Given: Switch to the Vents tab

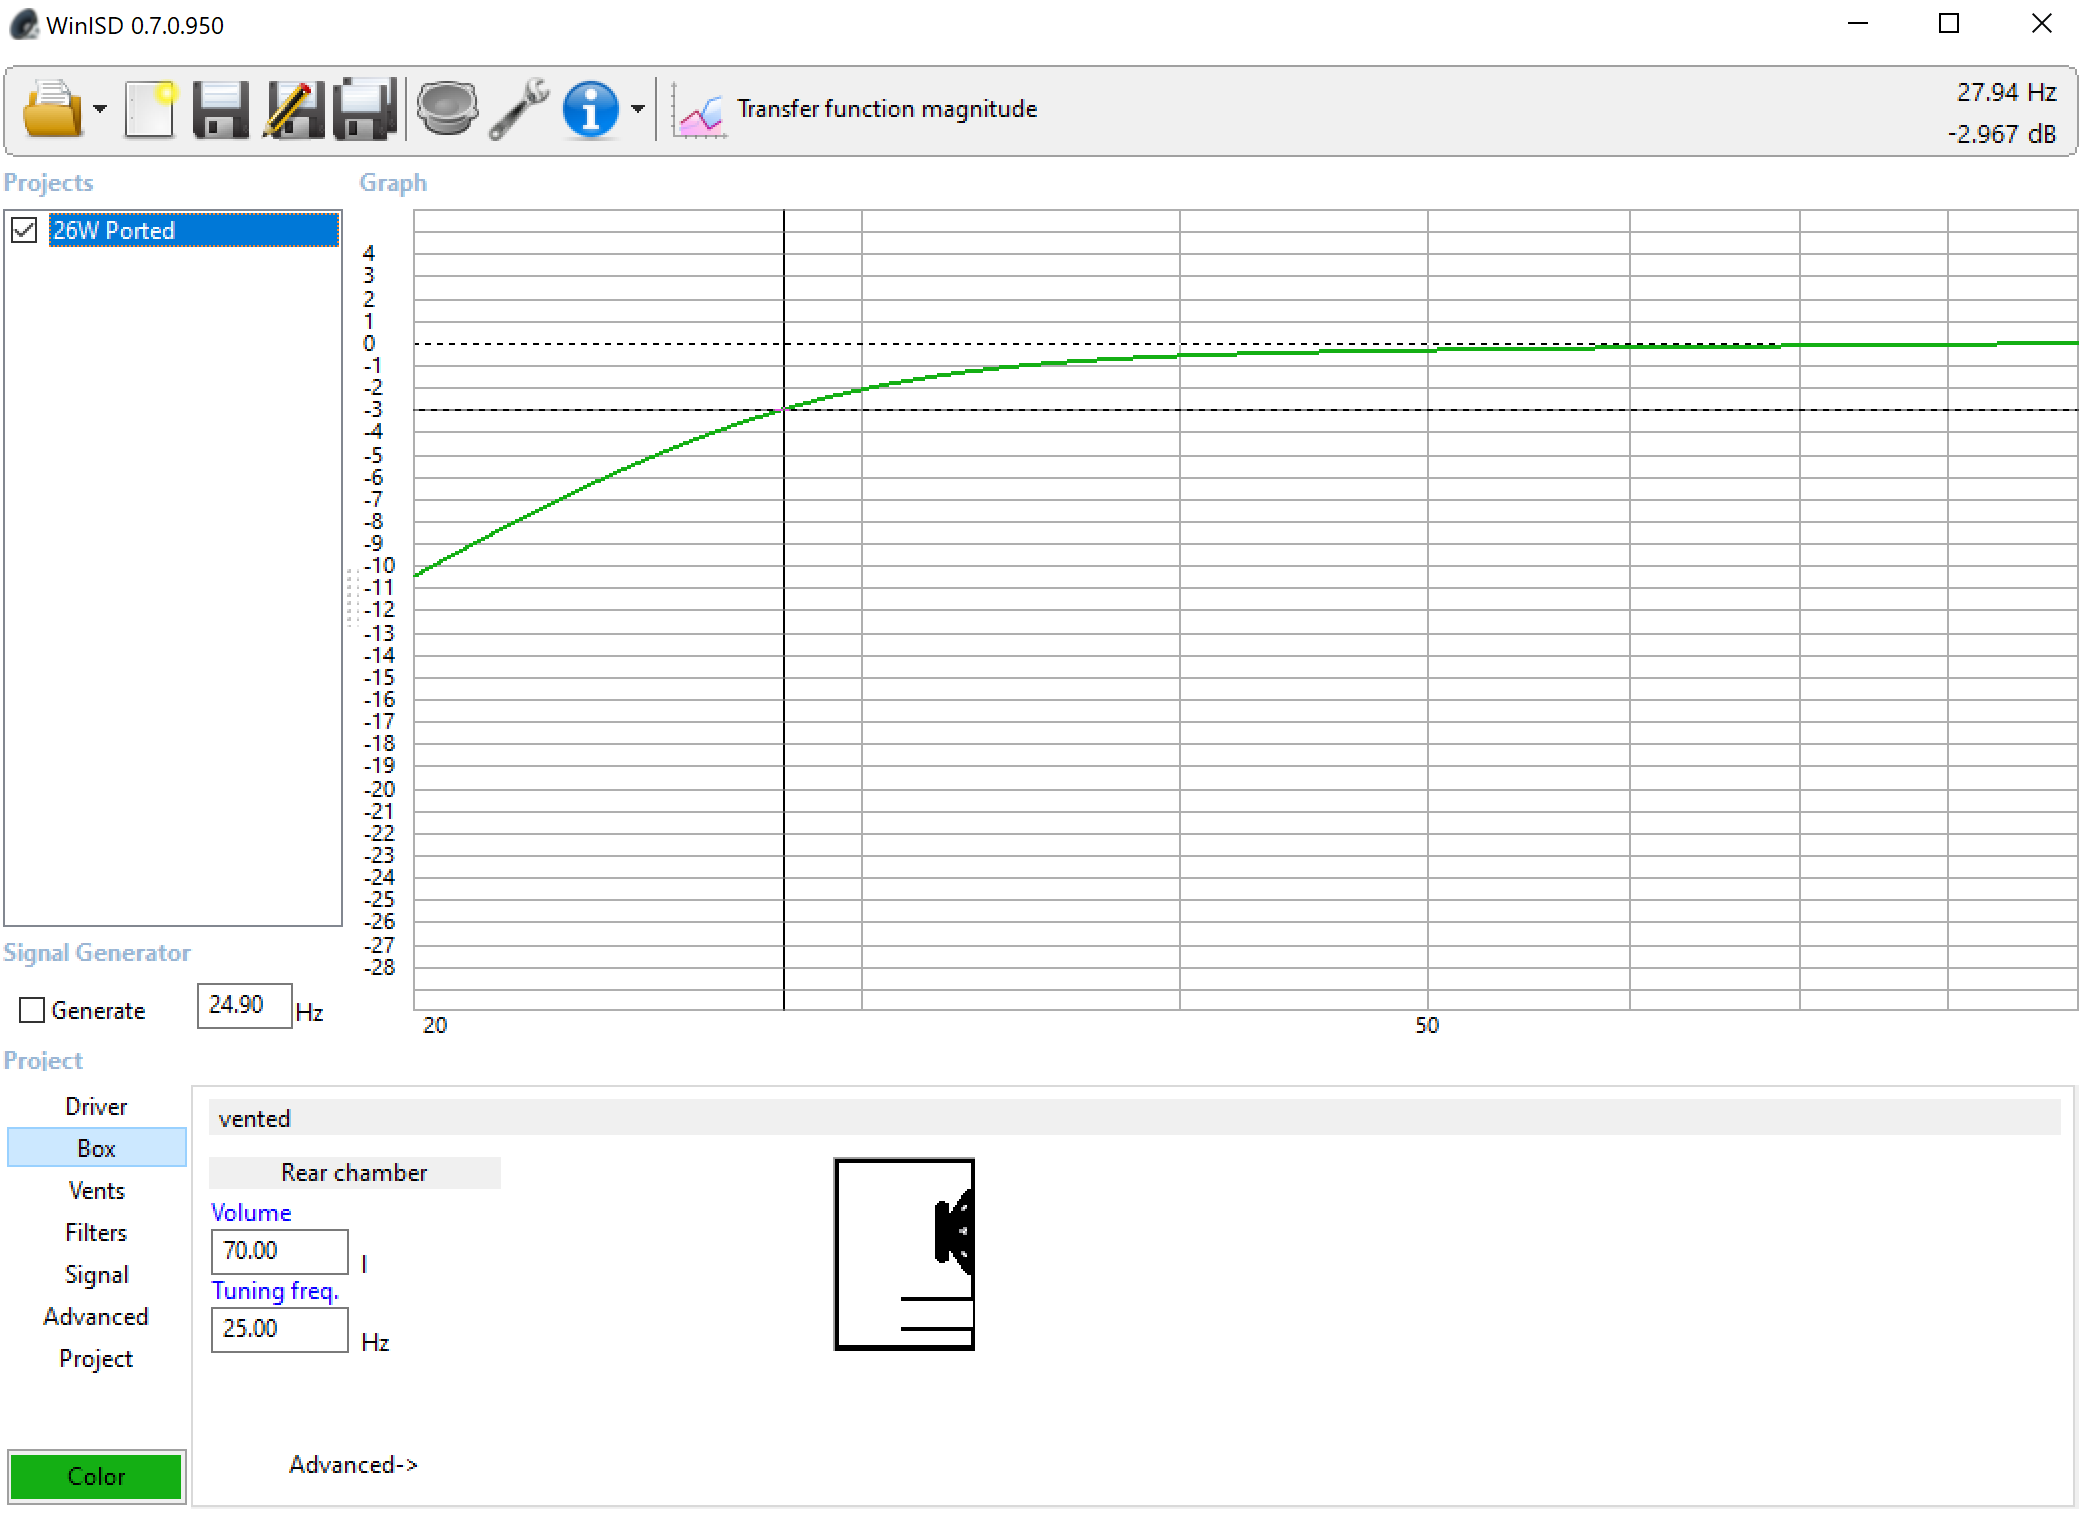Looking at the screenshot, I should [x=96, y=1190].
